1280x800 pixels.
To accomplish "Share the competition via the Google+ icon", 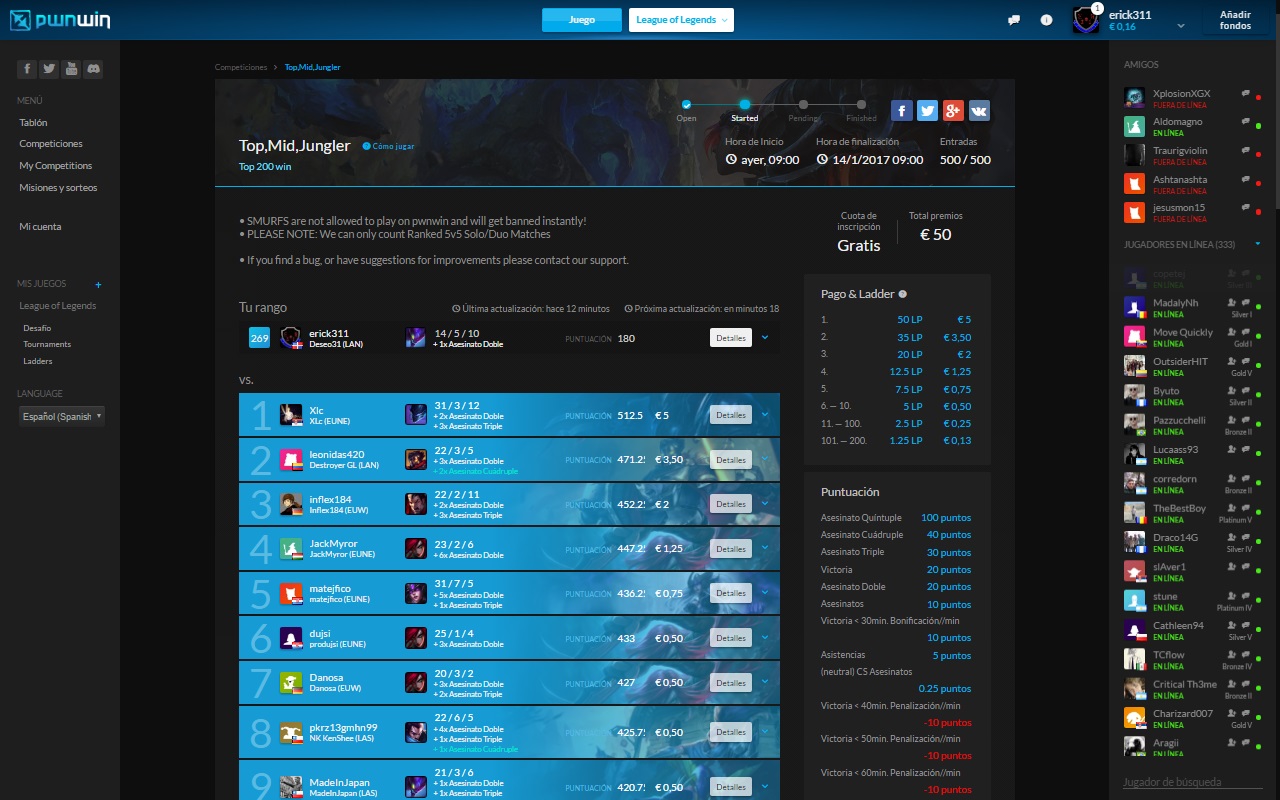I will tap(953, 110).
